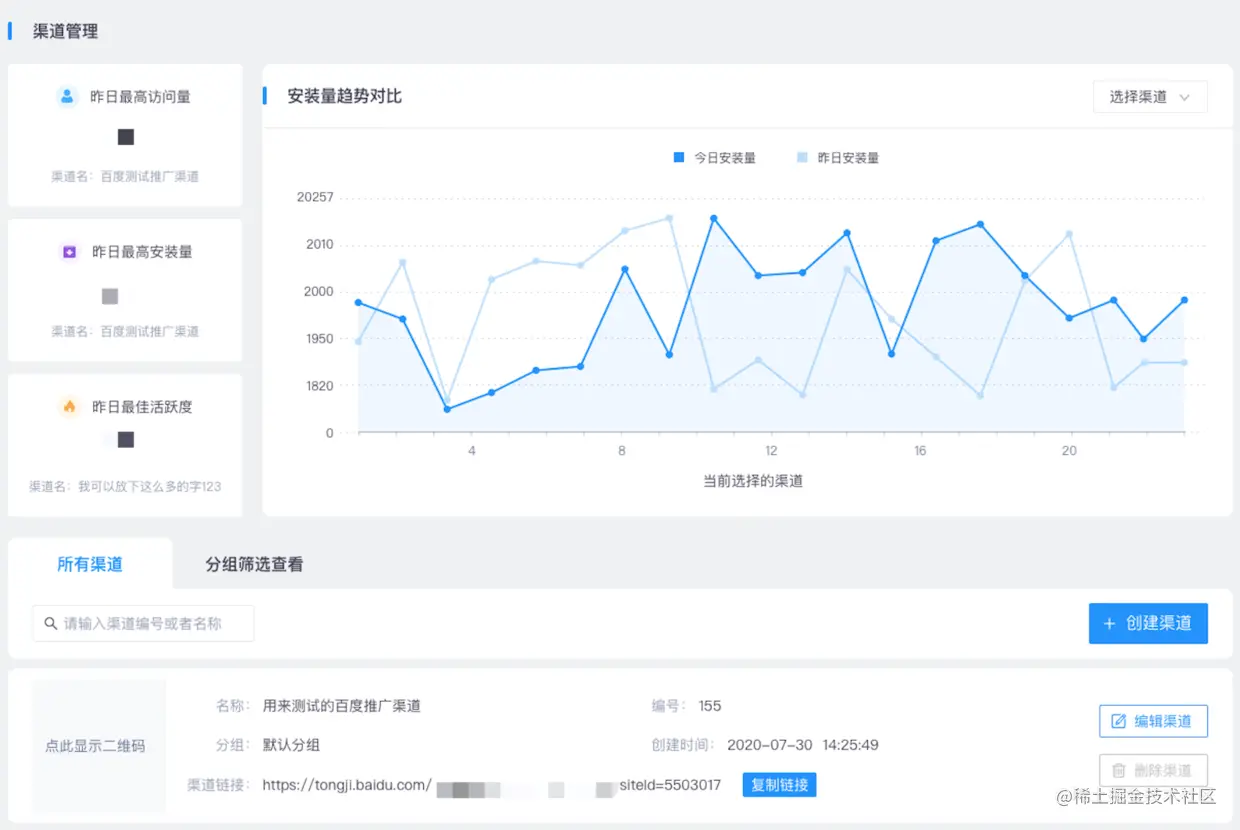Click the 昨日最高安装量 stat card title
The height and width of the screenshot is (830, 1240).
click(142, 252)
